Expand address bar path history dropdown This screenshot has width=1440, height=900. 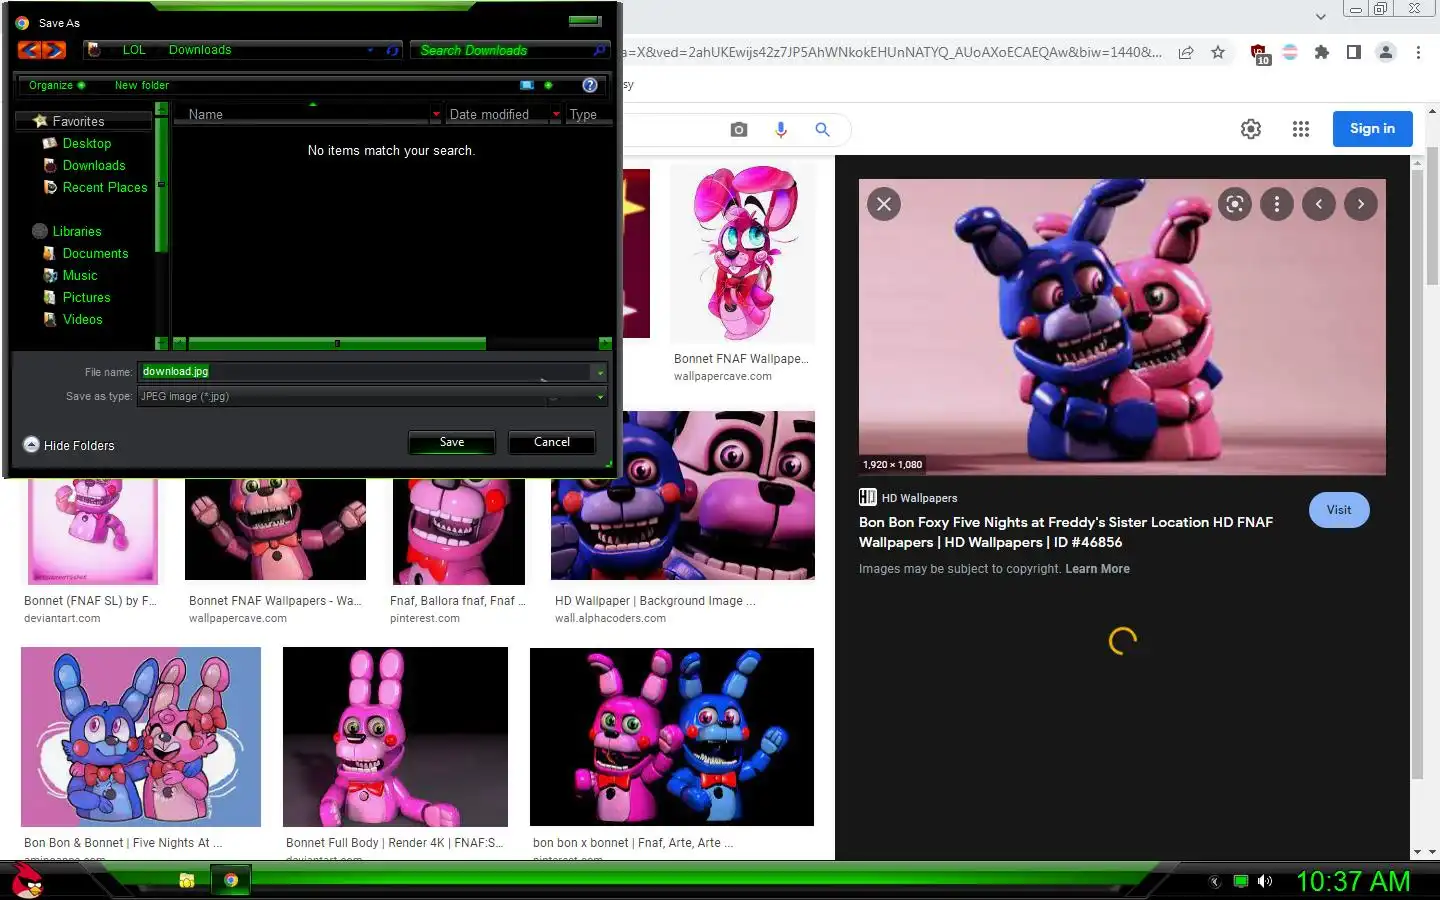point(370,50)
